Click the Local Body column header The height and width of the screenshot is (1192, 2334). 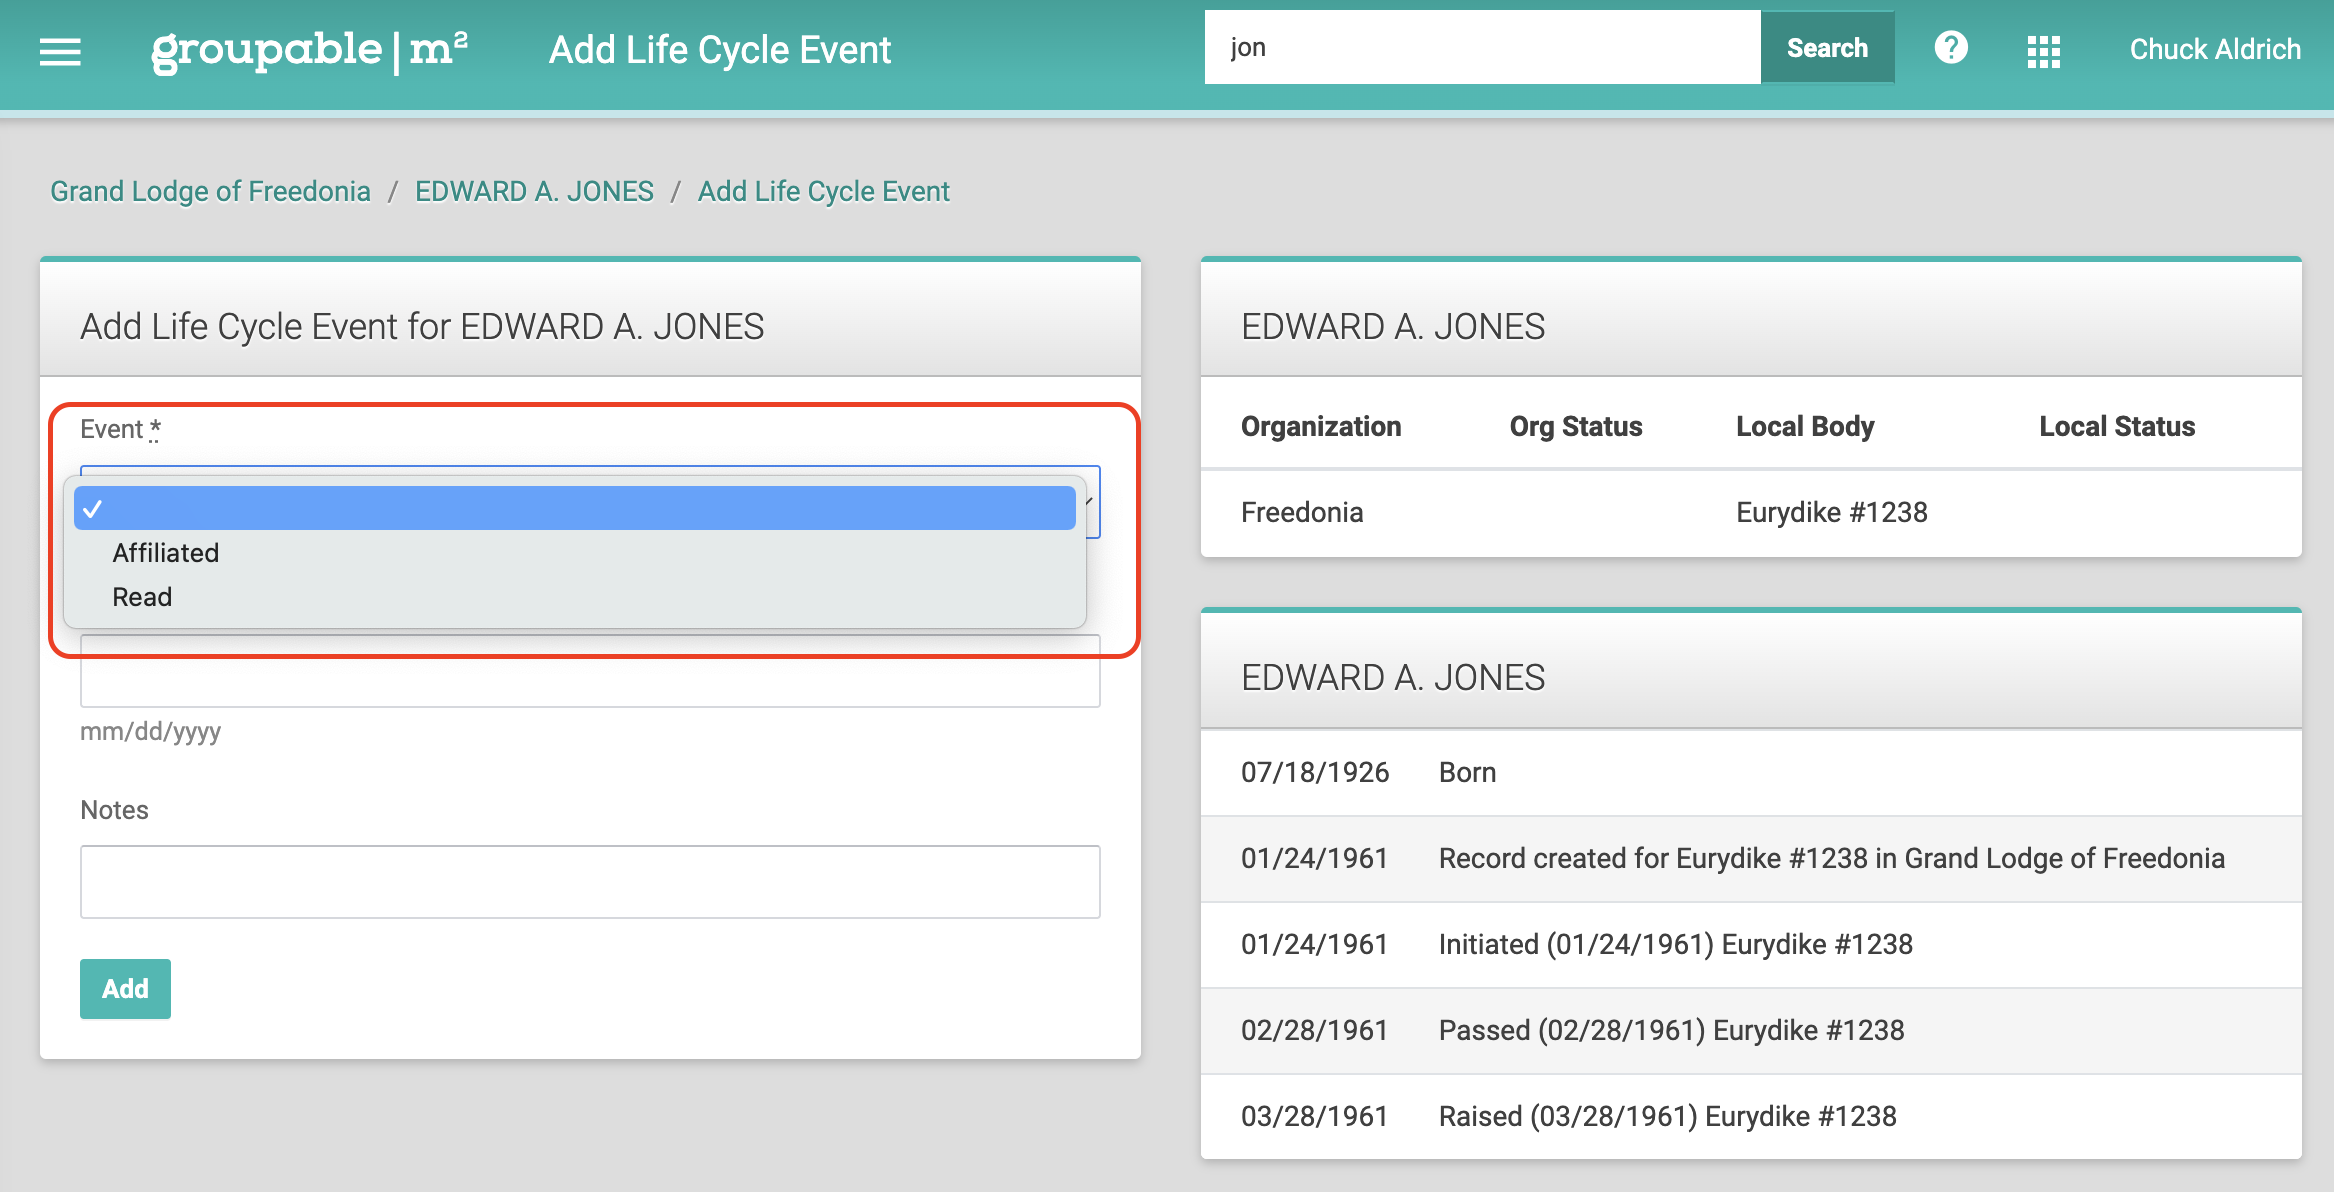pos(1805,426)
